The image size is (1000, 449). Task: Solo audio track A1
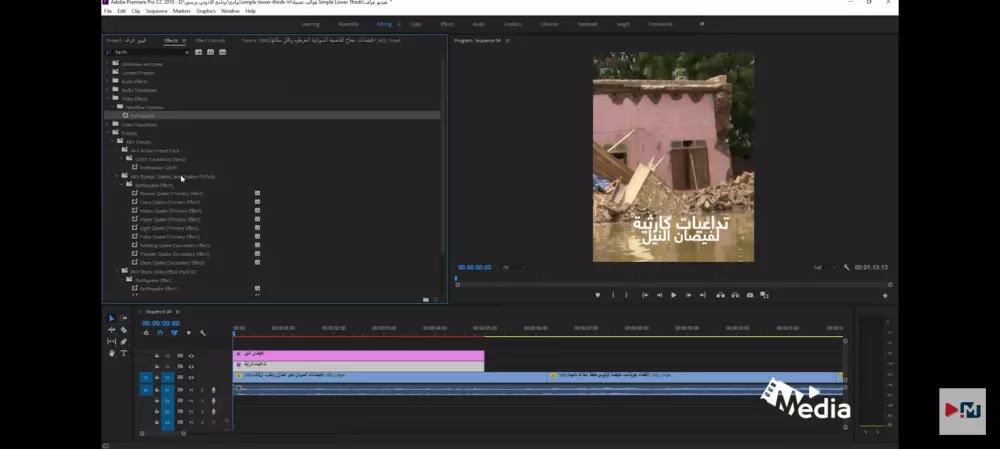202,390
